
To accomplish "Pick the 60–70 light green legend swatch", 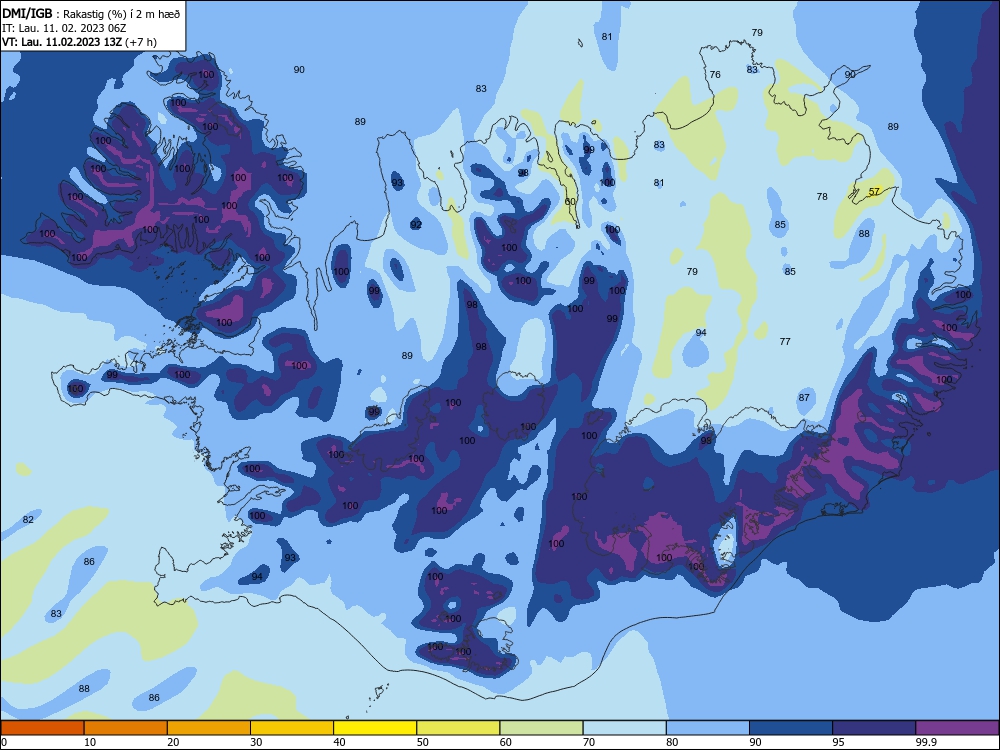I will point(541,728).
